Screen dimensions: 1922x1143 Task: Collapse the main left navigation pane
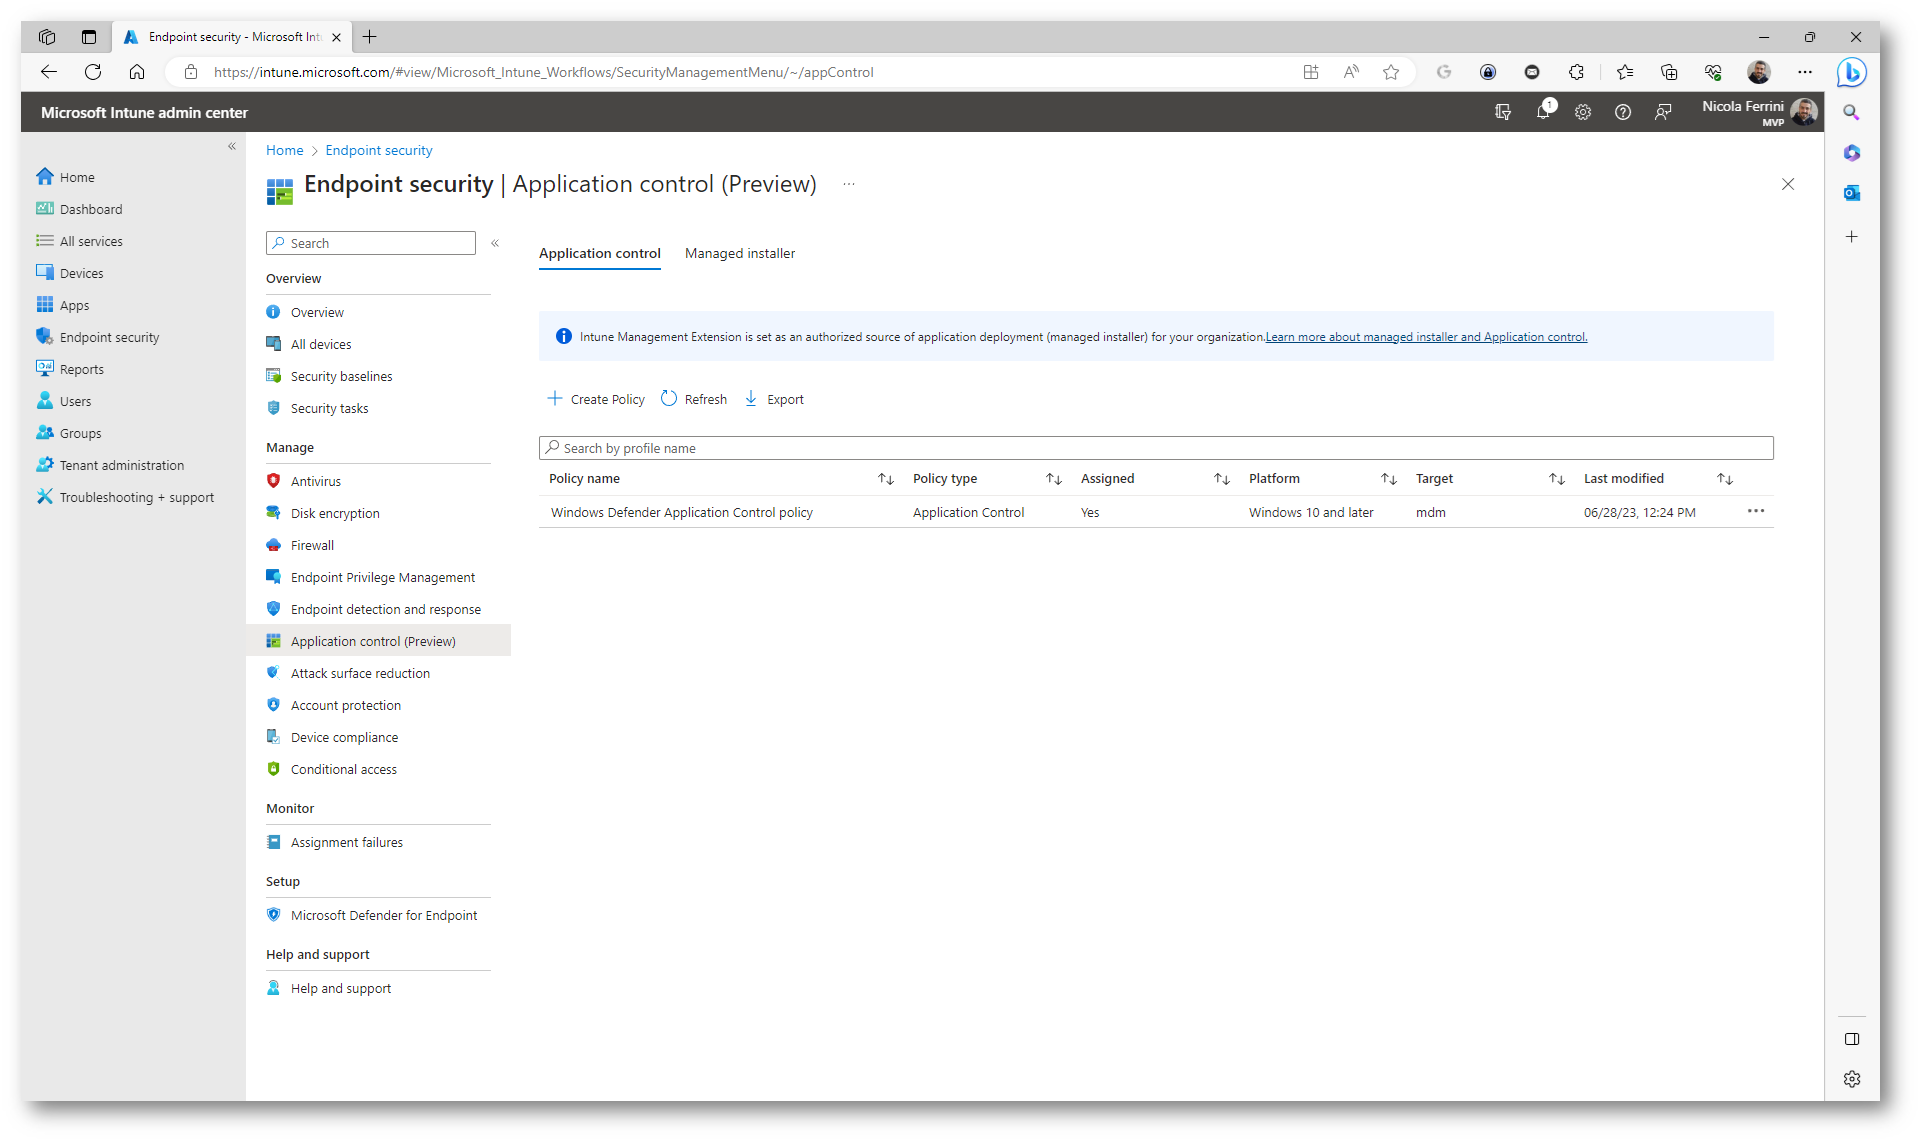[232, 146]
